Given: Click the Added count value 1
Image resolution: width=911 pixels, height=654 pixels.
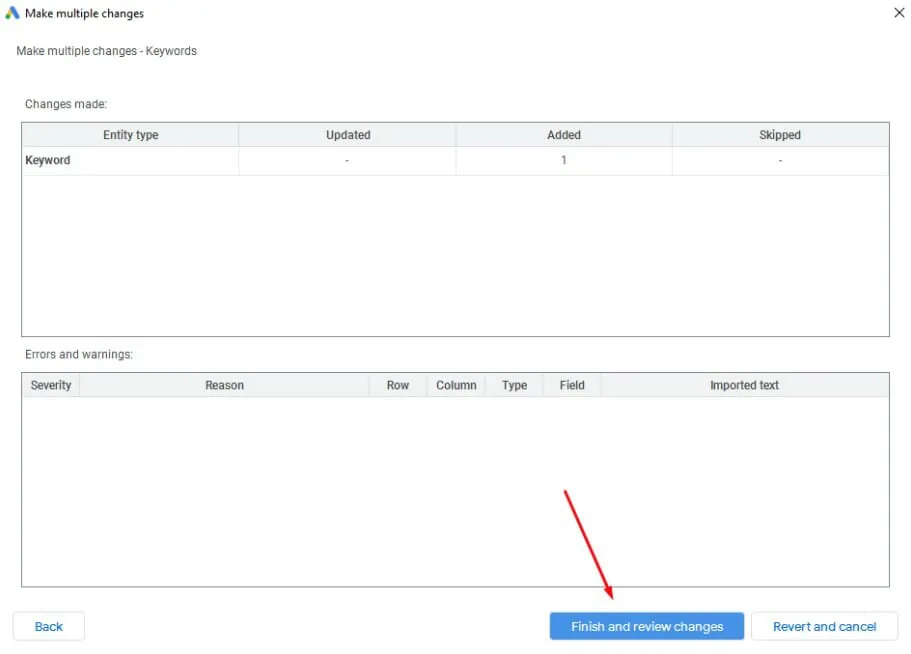Looking at the screenshot, I should (564, 160).
